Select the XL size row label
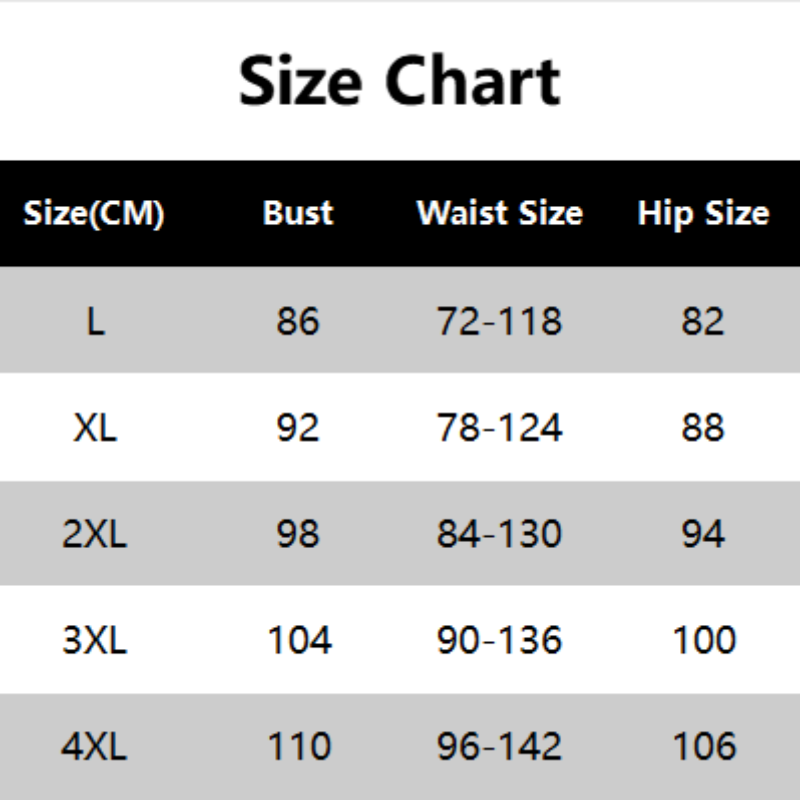The height and width of the screenshot is (800, 800). (95, 428)
